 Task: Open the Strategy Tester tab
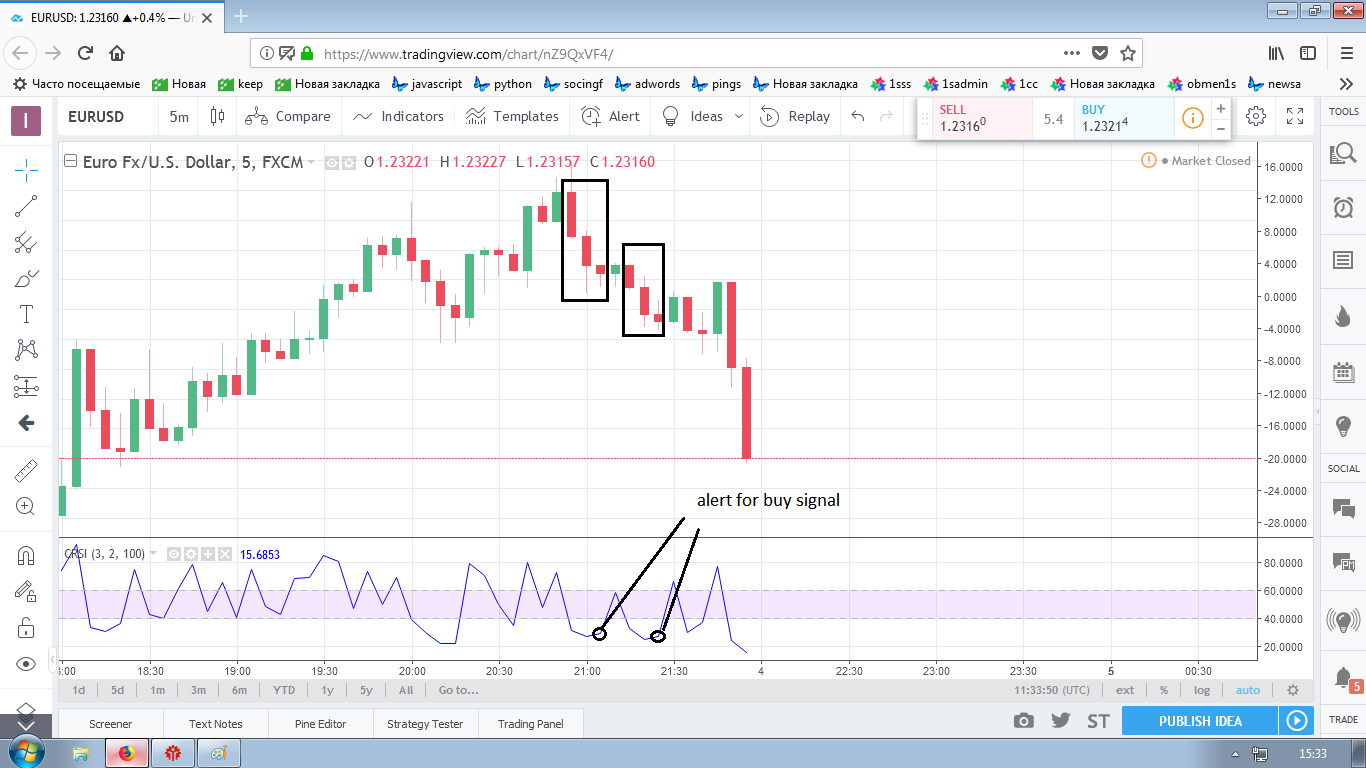[426, 723]
